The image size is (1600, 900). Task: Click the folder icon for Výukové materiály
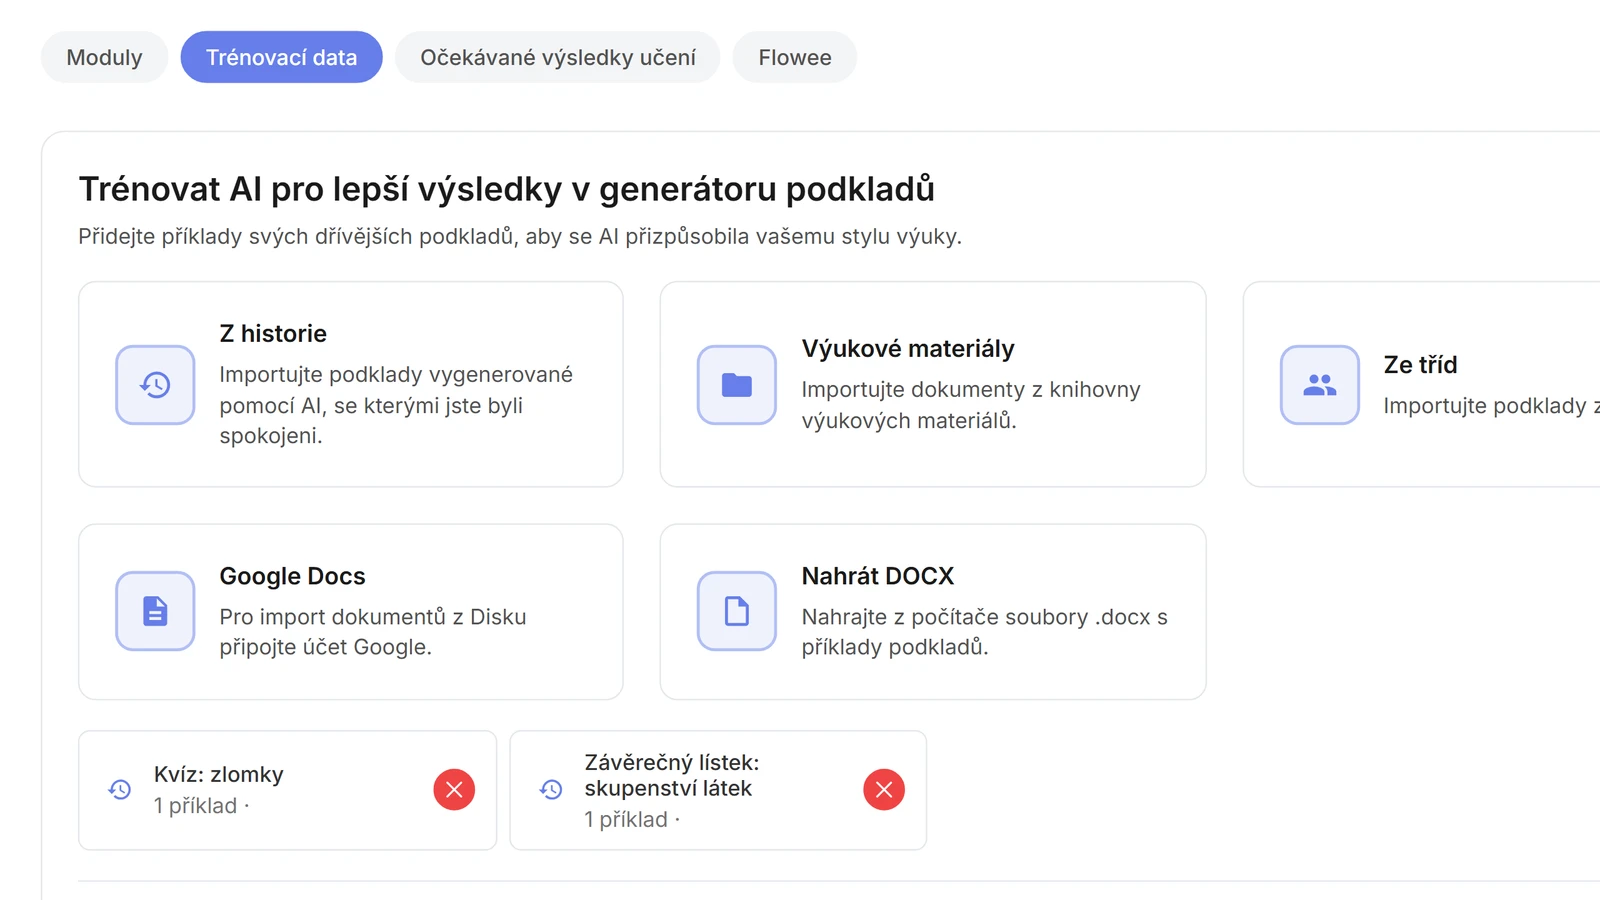737,385
